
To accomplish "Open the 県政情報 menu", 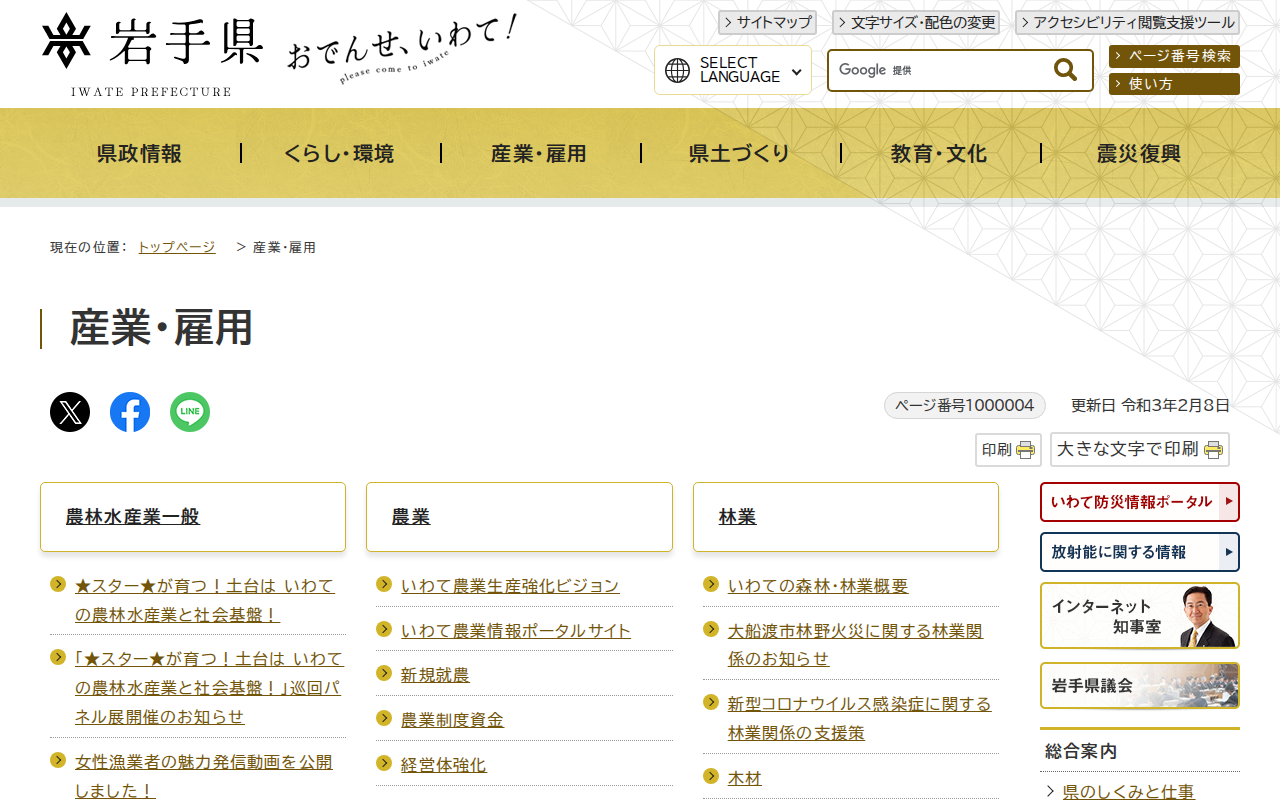I will coord(140,153).
